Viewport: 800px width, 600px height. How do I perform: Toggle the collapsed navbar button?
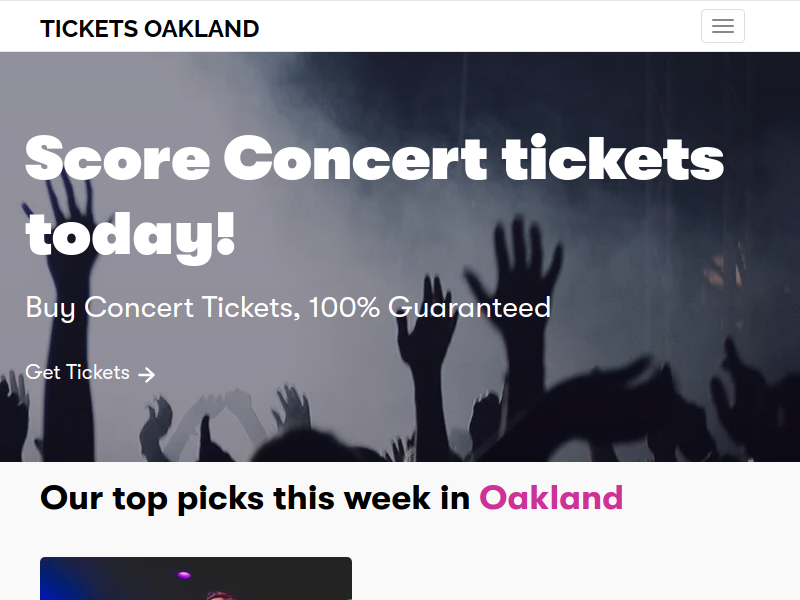pyautogui.click(x=722, y=26)
